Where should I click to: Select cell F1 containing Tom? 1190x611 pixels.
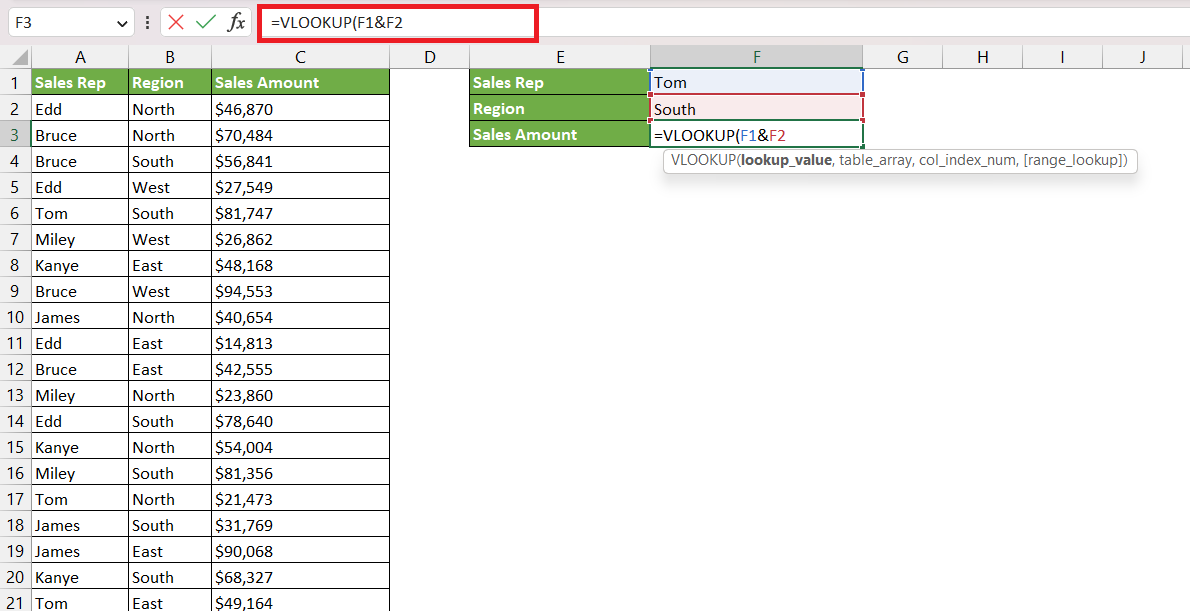pyautogui.click(x=757, y=83)
